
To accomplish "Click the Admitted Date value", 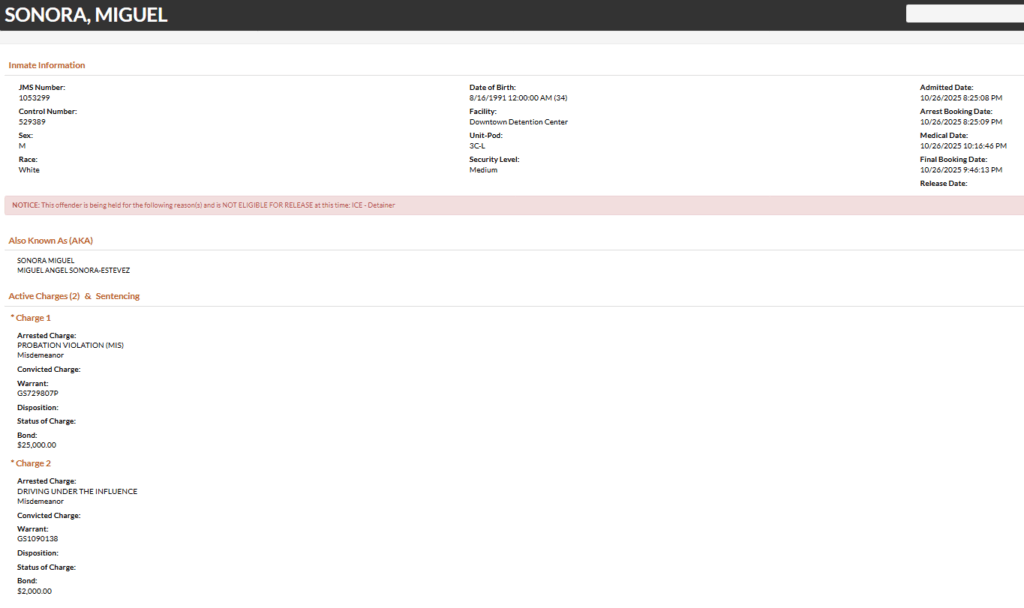I will click(961, 98).
